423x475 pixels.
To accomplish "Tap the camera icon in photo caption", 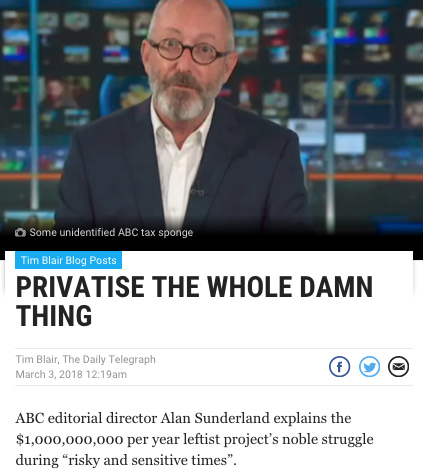I will 20,232.
